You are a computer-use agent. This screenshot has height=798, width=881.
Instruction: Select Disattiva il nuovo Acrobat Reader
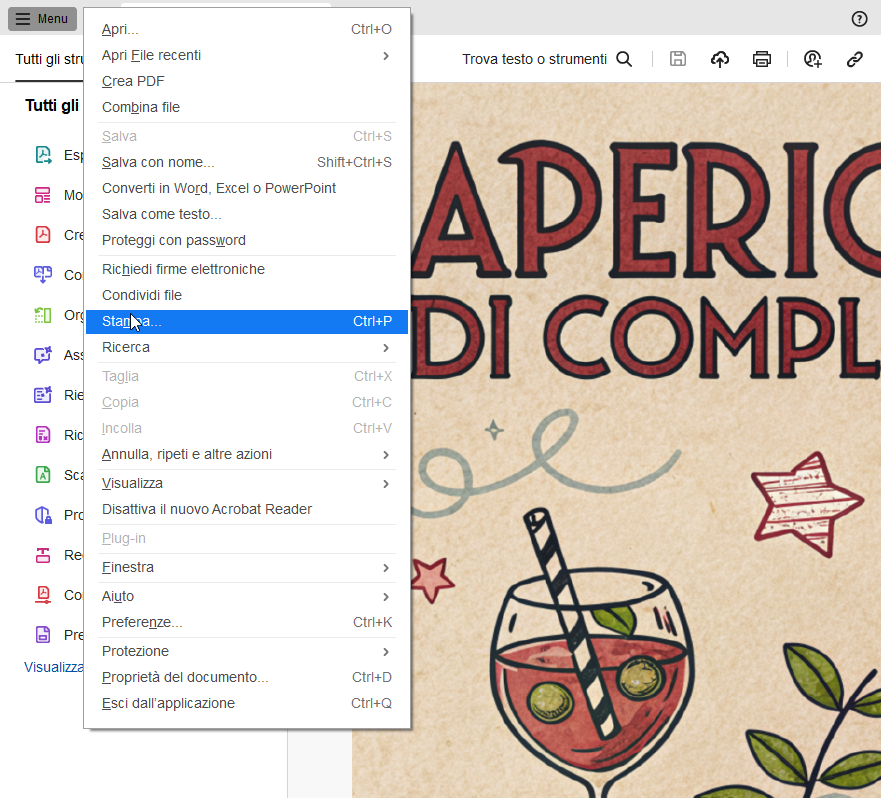pyautogui.click(x=207, y=509)
